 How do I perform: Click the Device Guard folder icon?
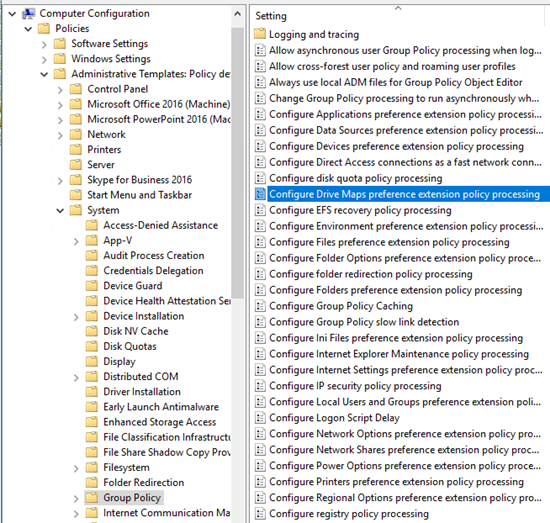pyautogui.click(x=92, y=286)
